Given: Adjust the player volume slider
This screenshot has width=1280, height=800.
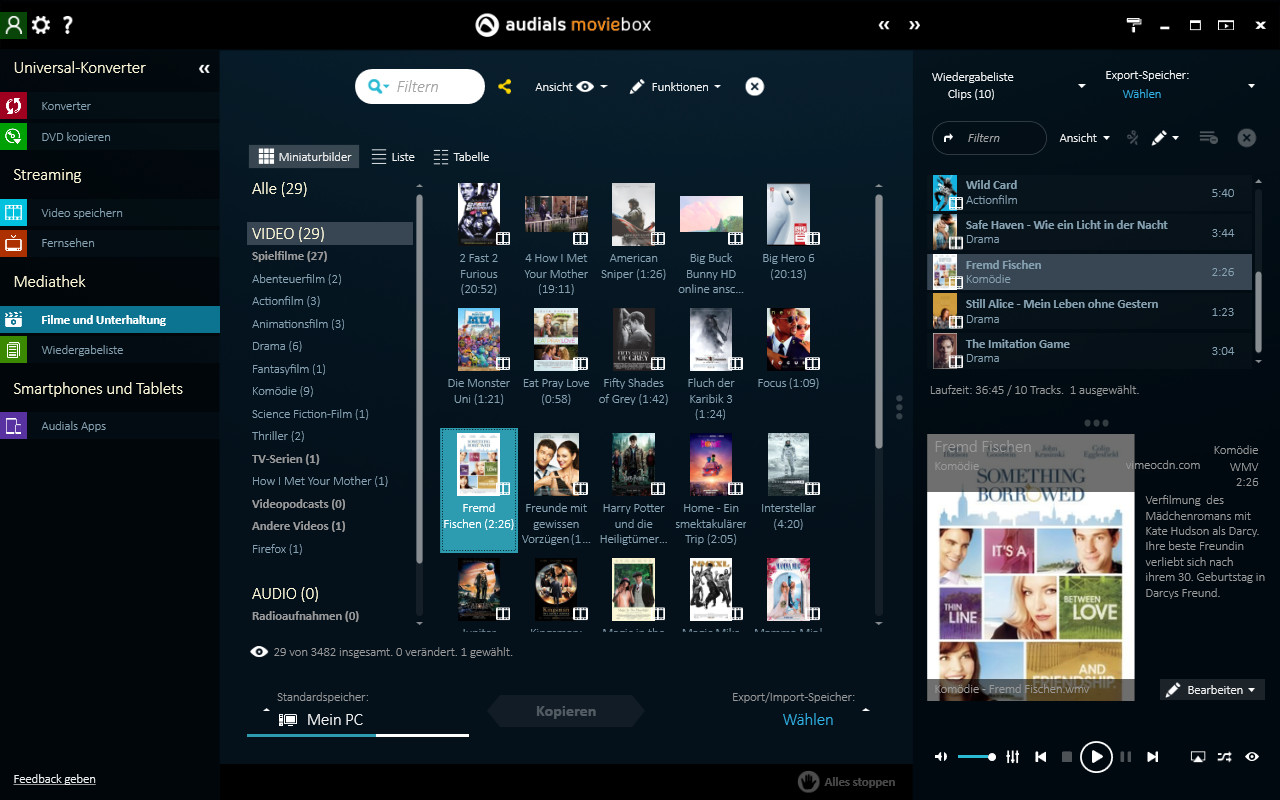Looking at the screenshot, I should pyautogui.click(x=976, y=757).
